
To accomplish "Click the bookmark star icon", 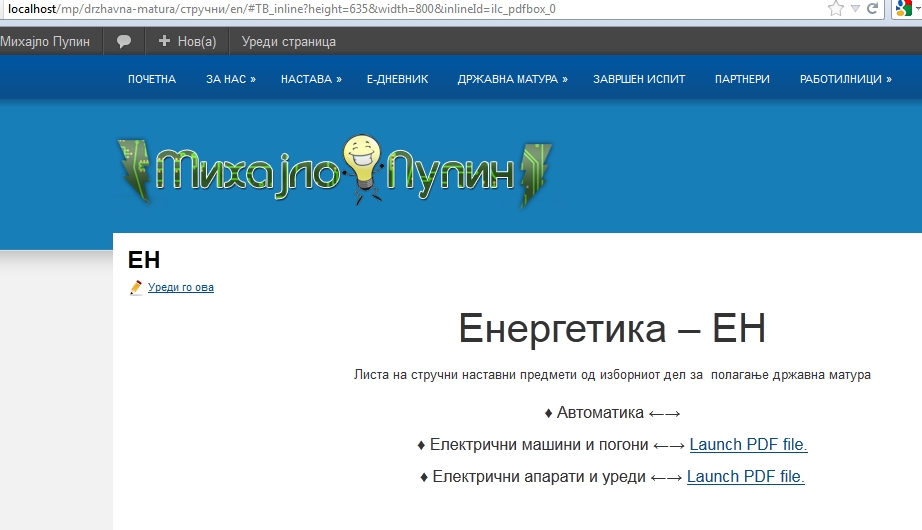I will 836,8.
